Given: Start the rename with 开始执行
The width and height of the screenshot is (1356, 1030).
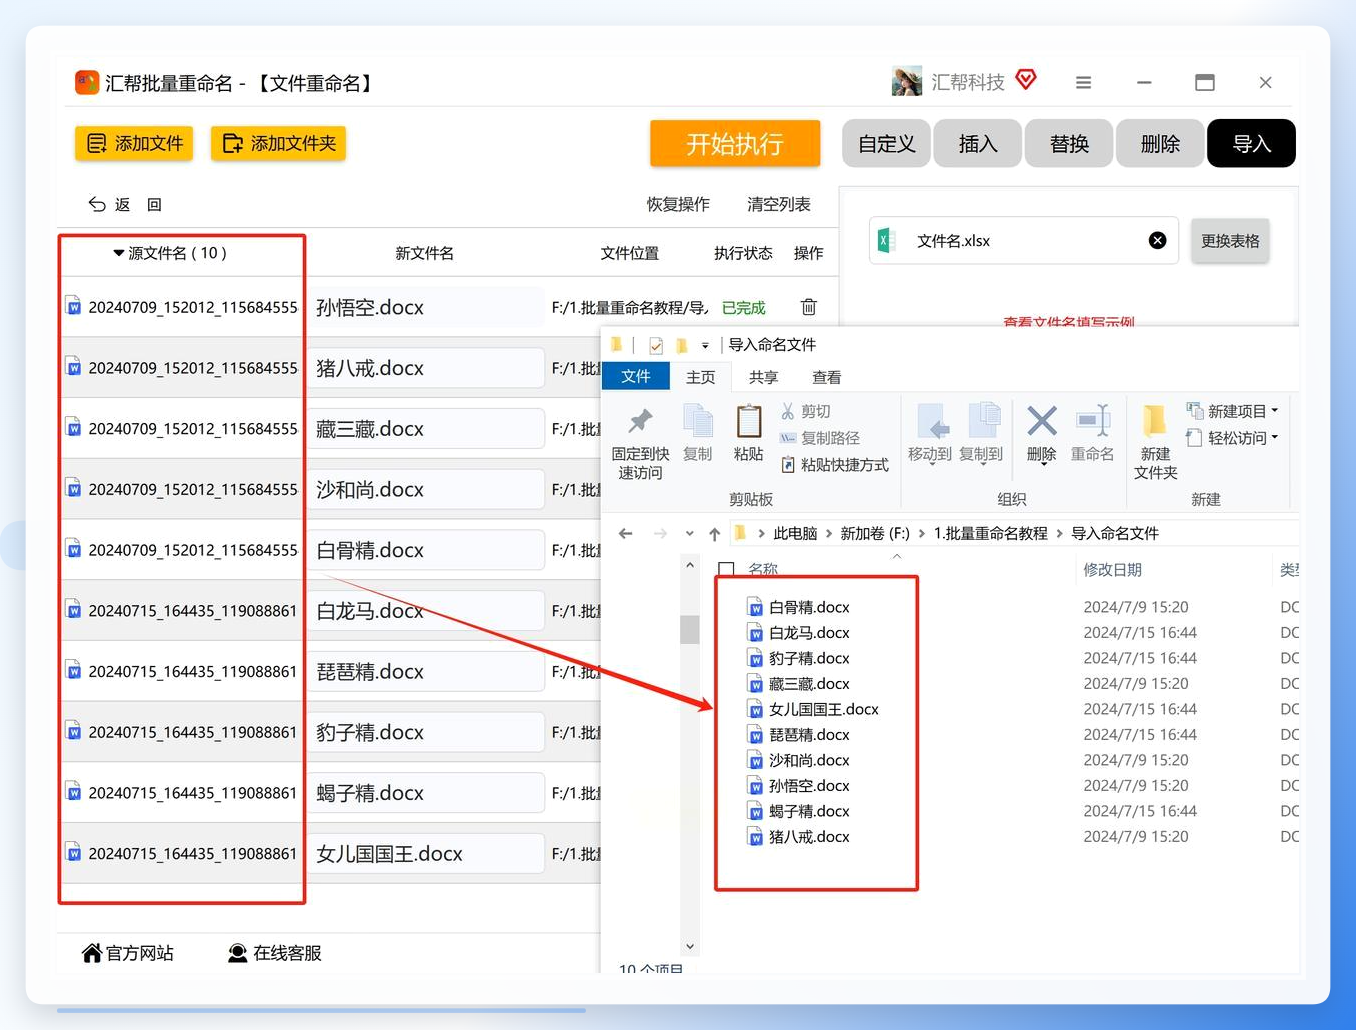Looking at the screenshot, I should tap(735, 144).
